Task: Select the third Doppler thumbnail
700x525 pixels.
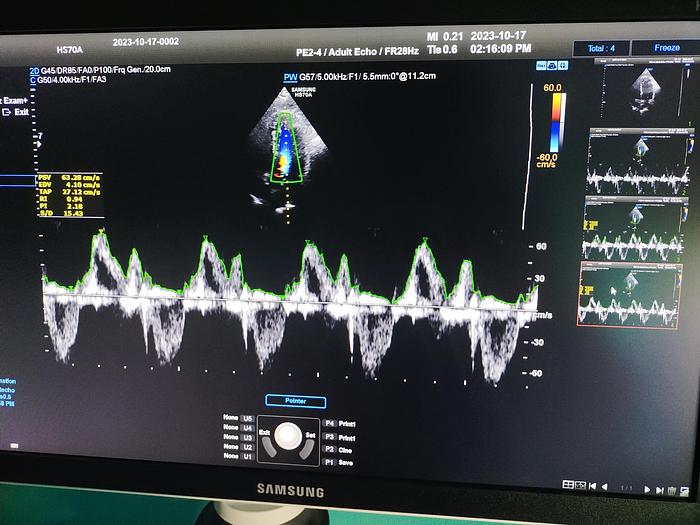Action: [632, 229]
